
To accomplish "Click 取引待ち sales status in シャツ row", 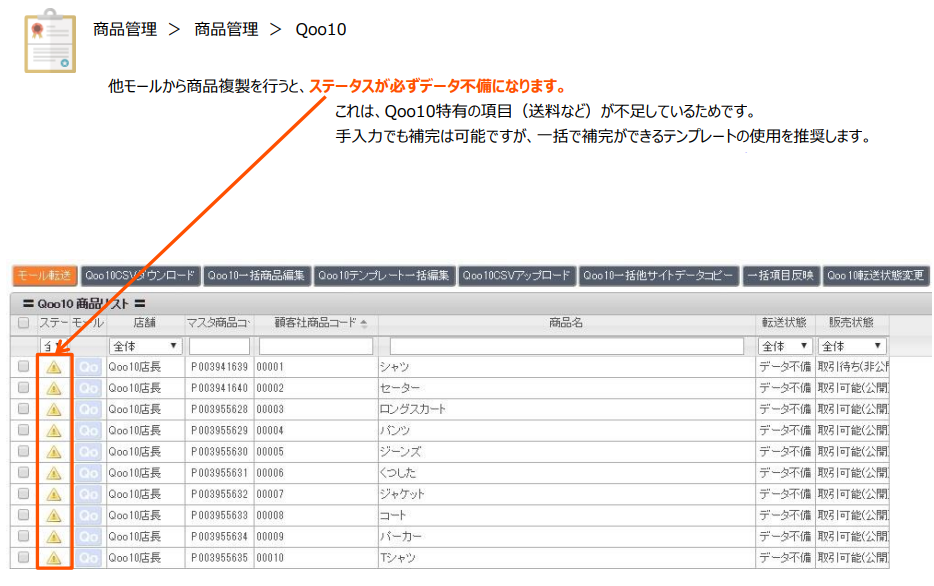I will point(852,367).
